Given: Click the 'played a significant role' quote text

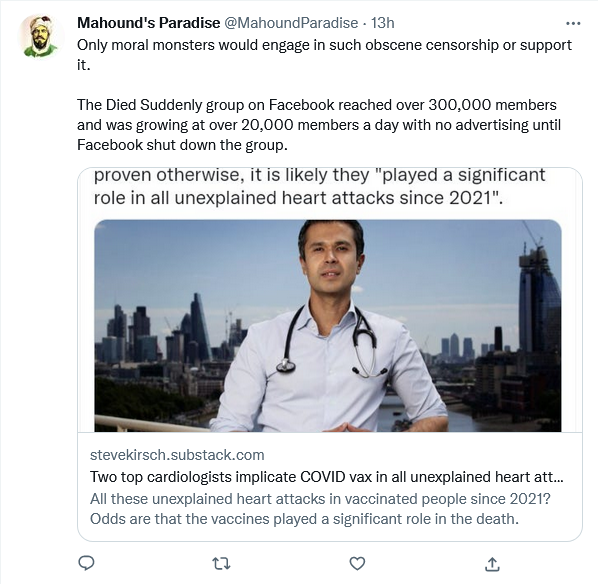Looking at the screenshot, I should [320, 186].
